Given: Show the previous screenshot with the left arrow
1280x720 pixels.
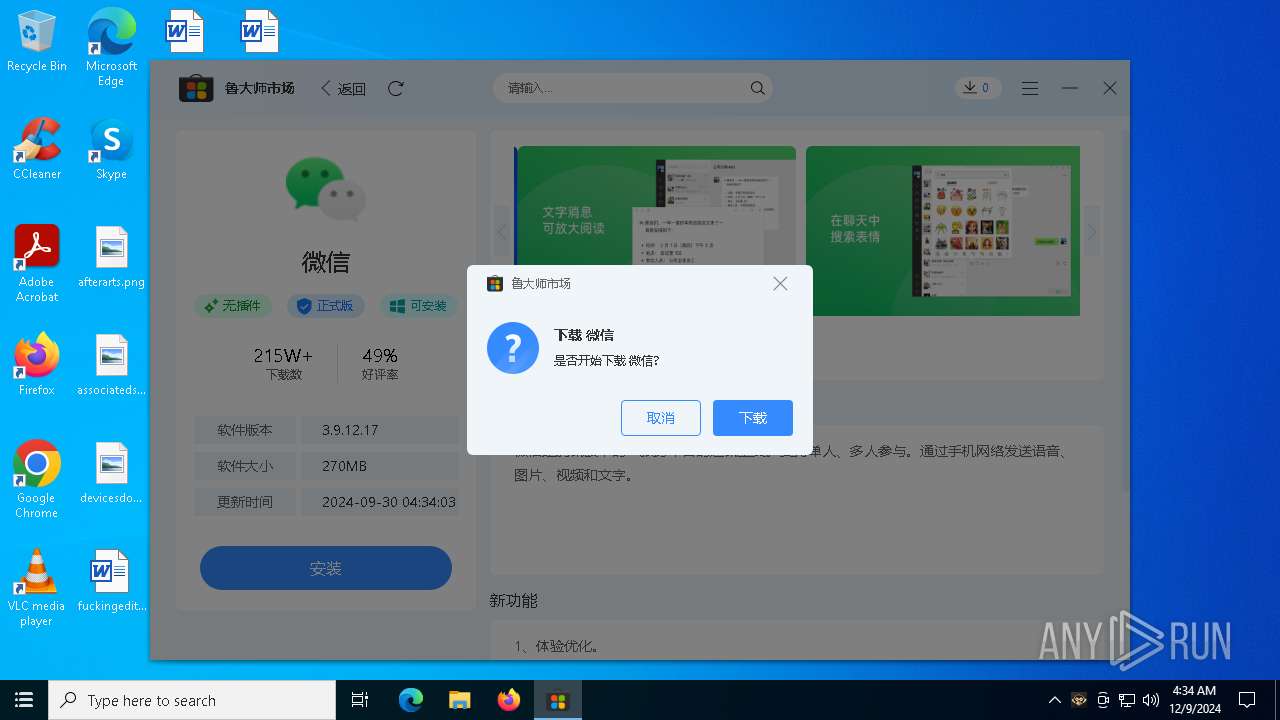Looking at the screenshot, I should coord(502,231).
